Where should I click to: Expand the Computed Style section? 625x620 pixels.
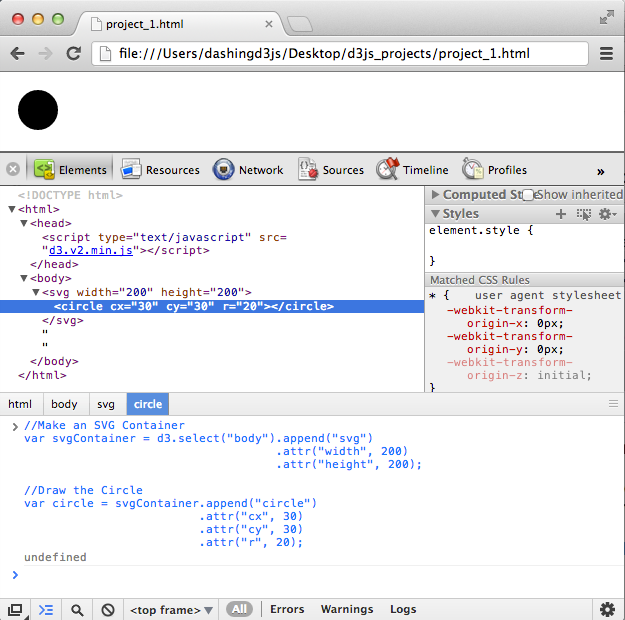pyautogui.click(x=435, y=195)
